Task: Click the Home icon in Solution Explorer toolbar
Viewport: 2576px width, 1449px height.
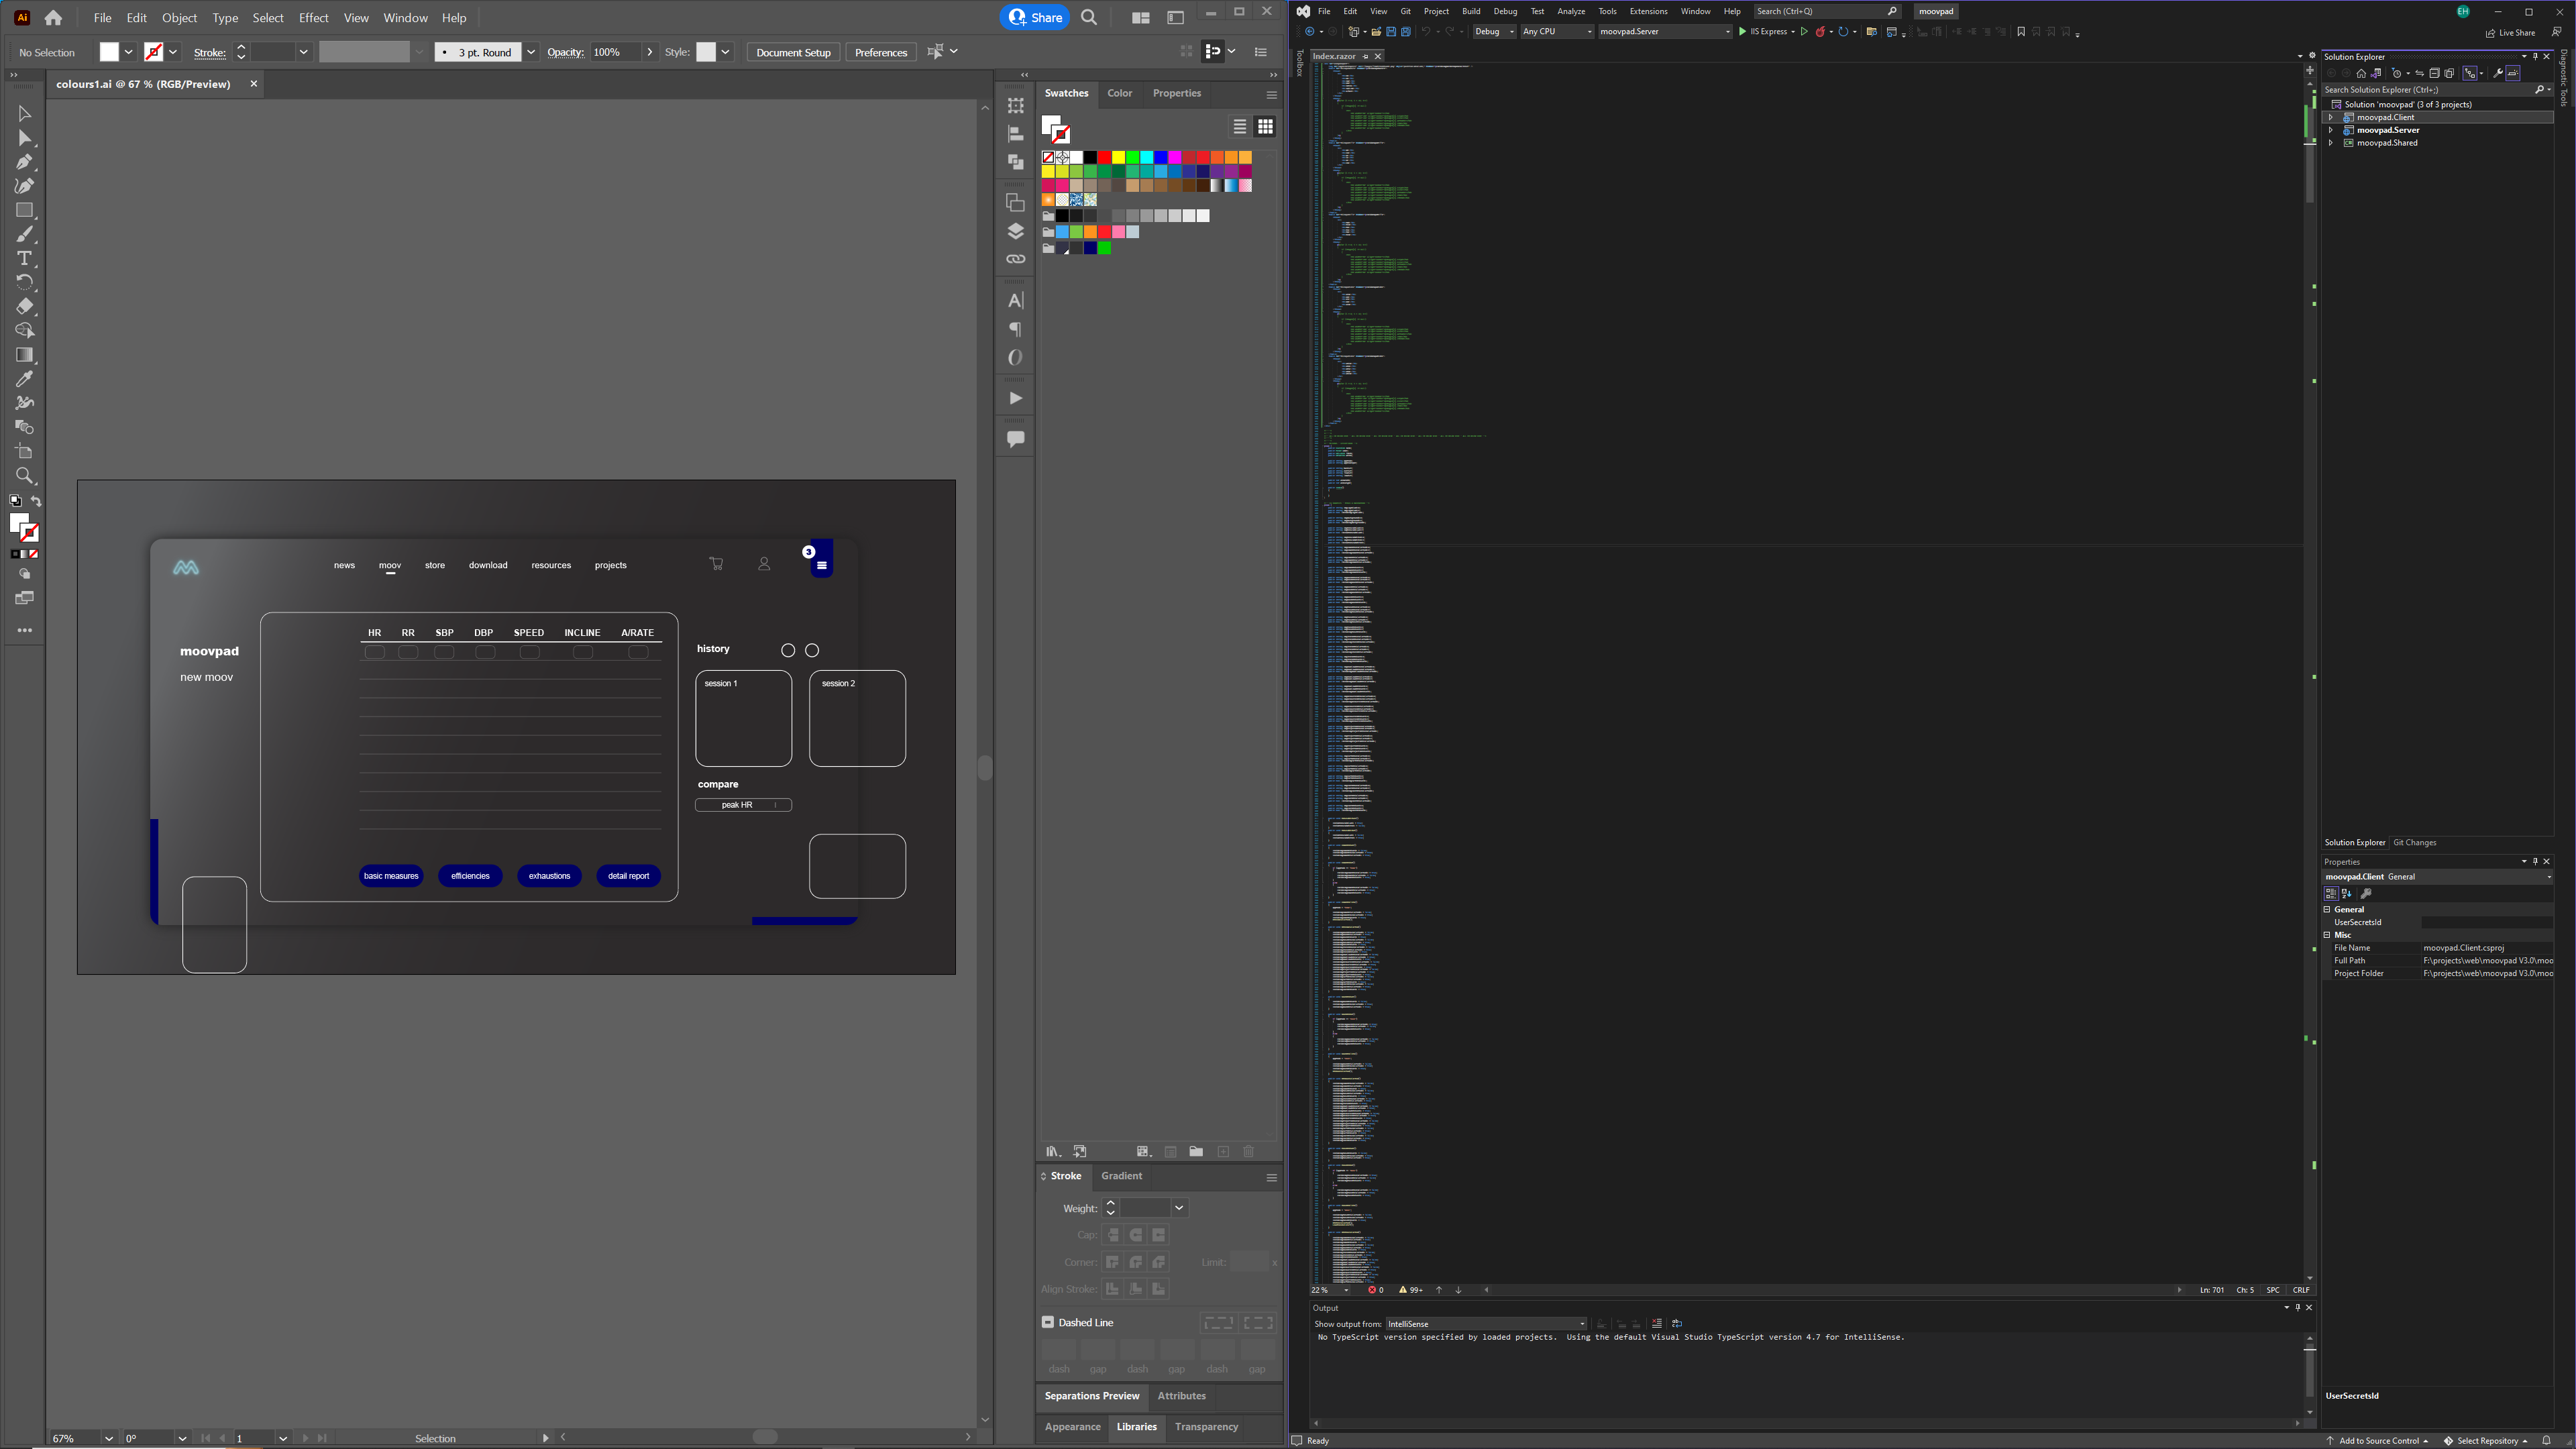Action: [x=2361, y=73]
